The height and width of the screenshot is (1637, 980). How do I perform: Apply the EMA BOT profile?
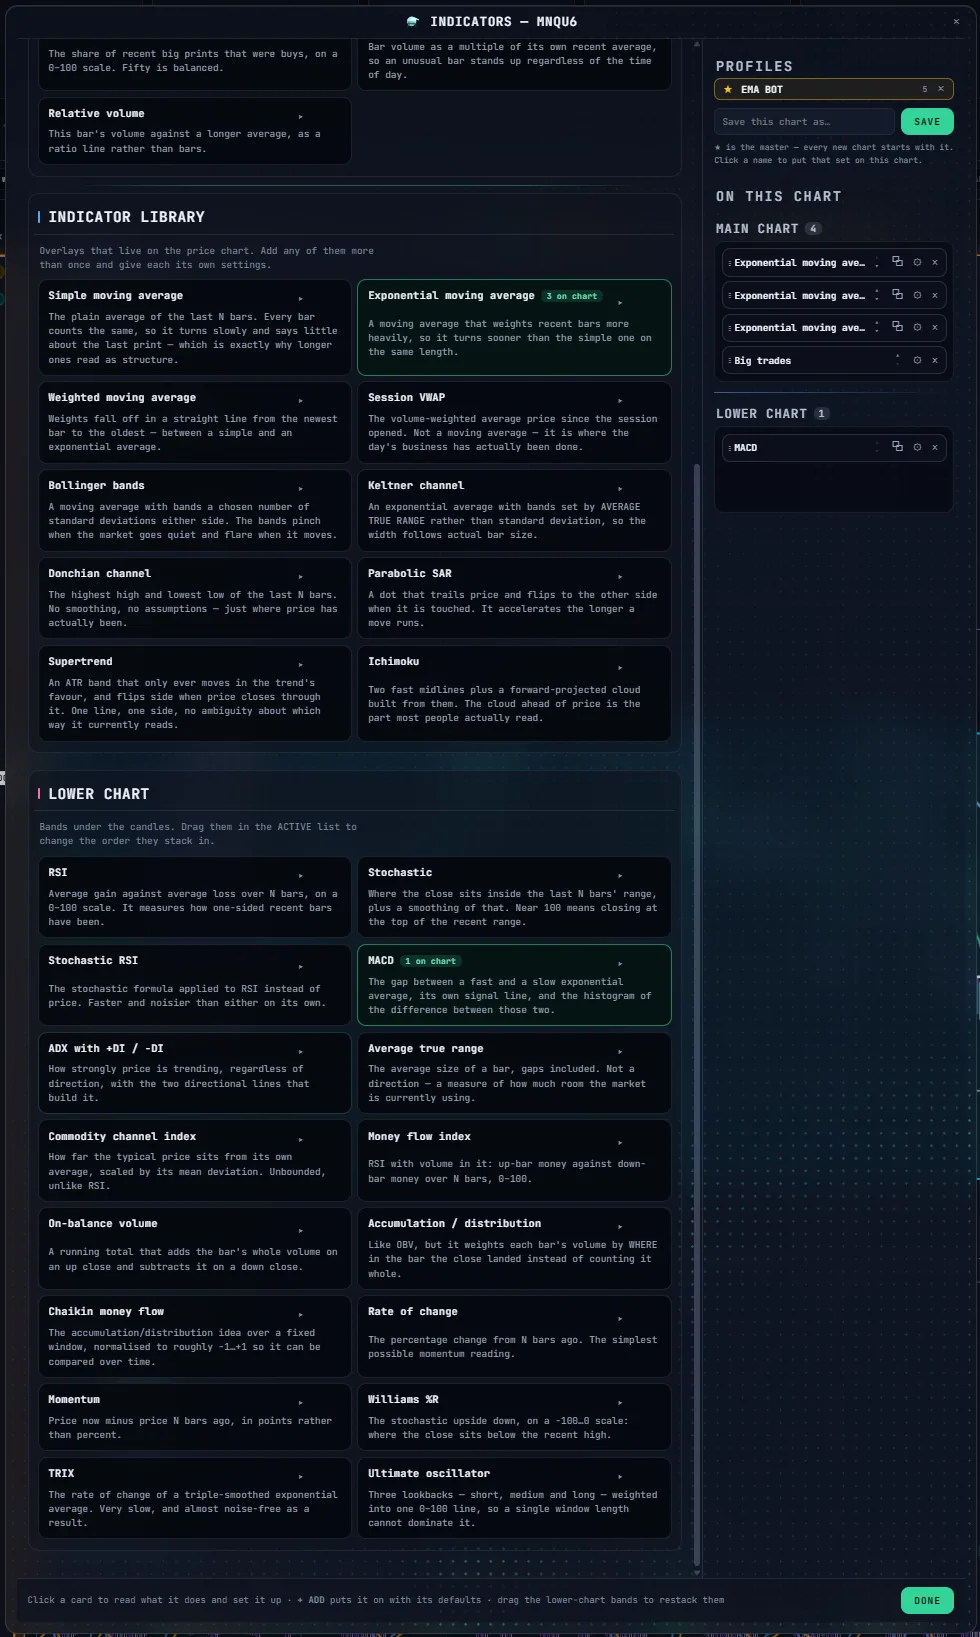pos(762,89)
